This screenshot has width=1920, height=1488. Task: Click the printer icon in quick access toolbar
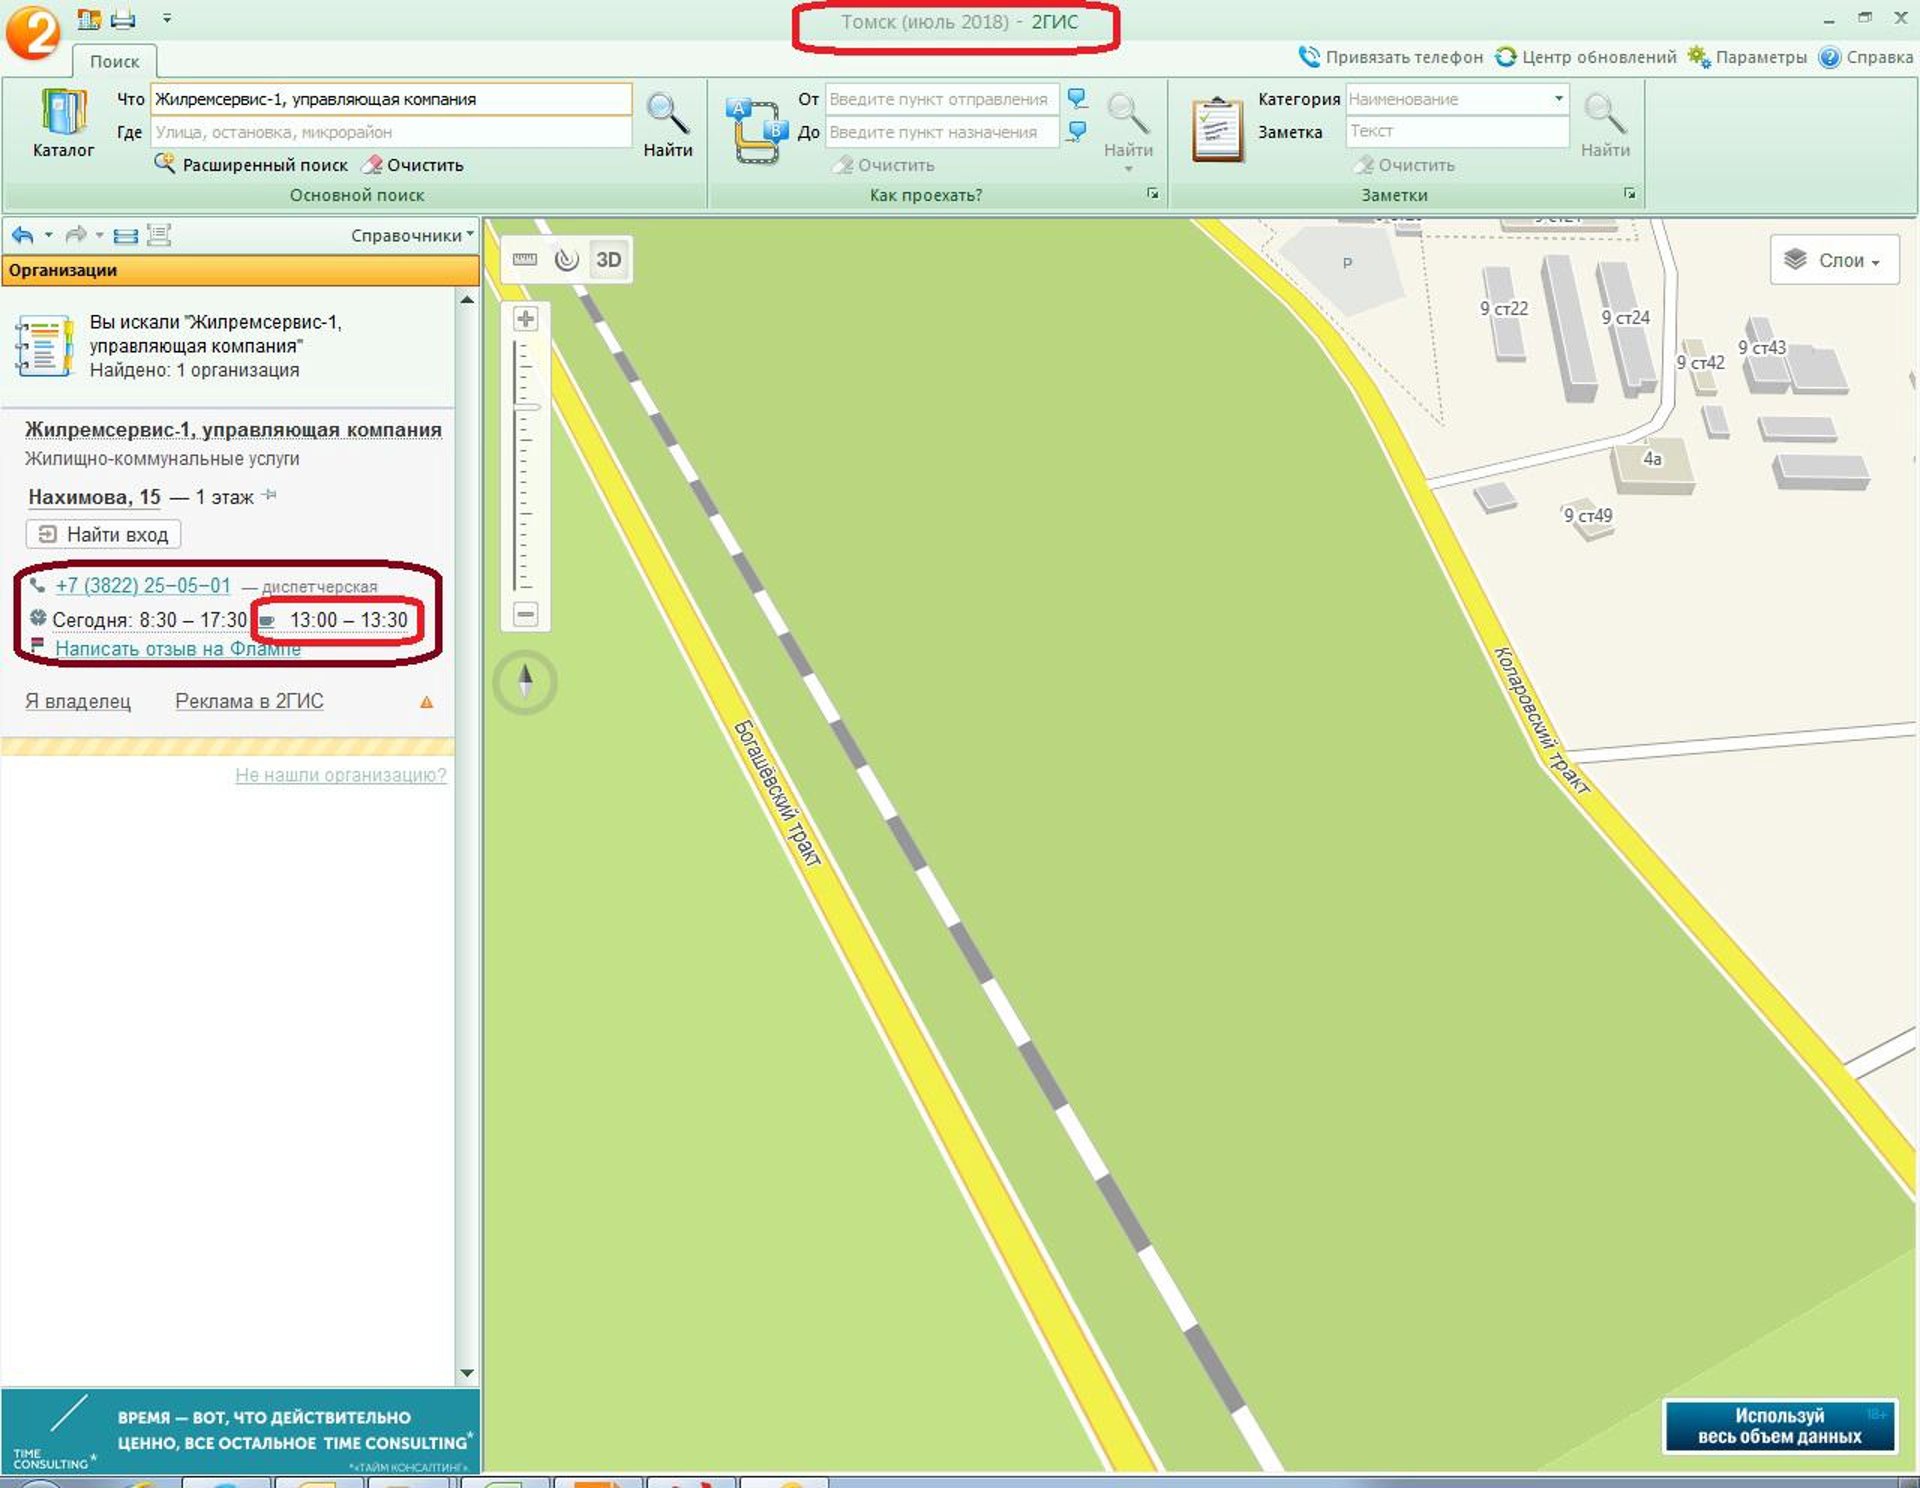click(123, 19)
